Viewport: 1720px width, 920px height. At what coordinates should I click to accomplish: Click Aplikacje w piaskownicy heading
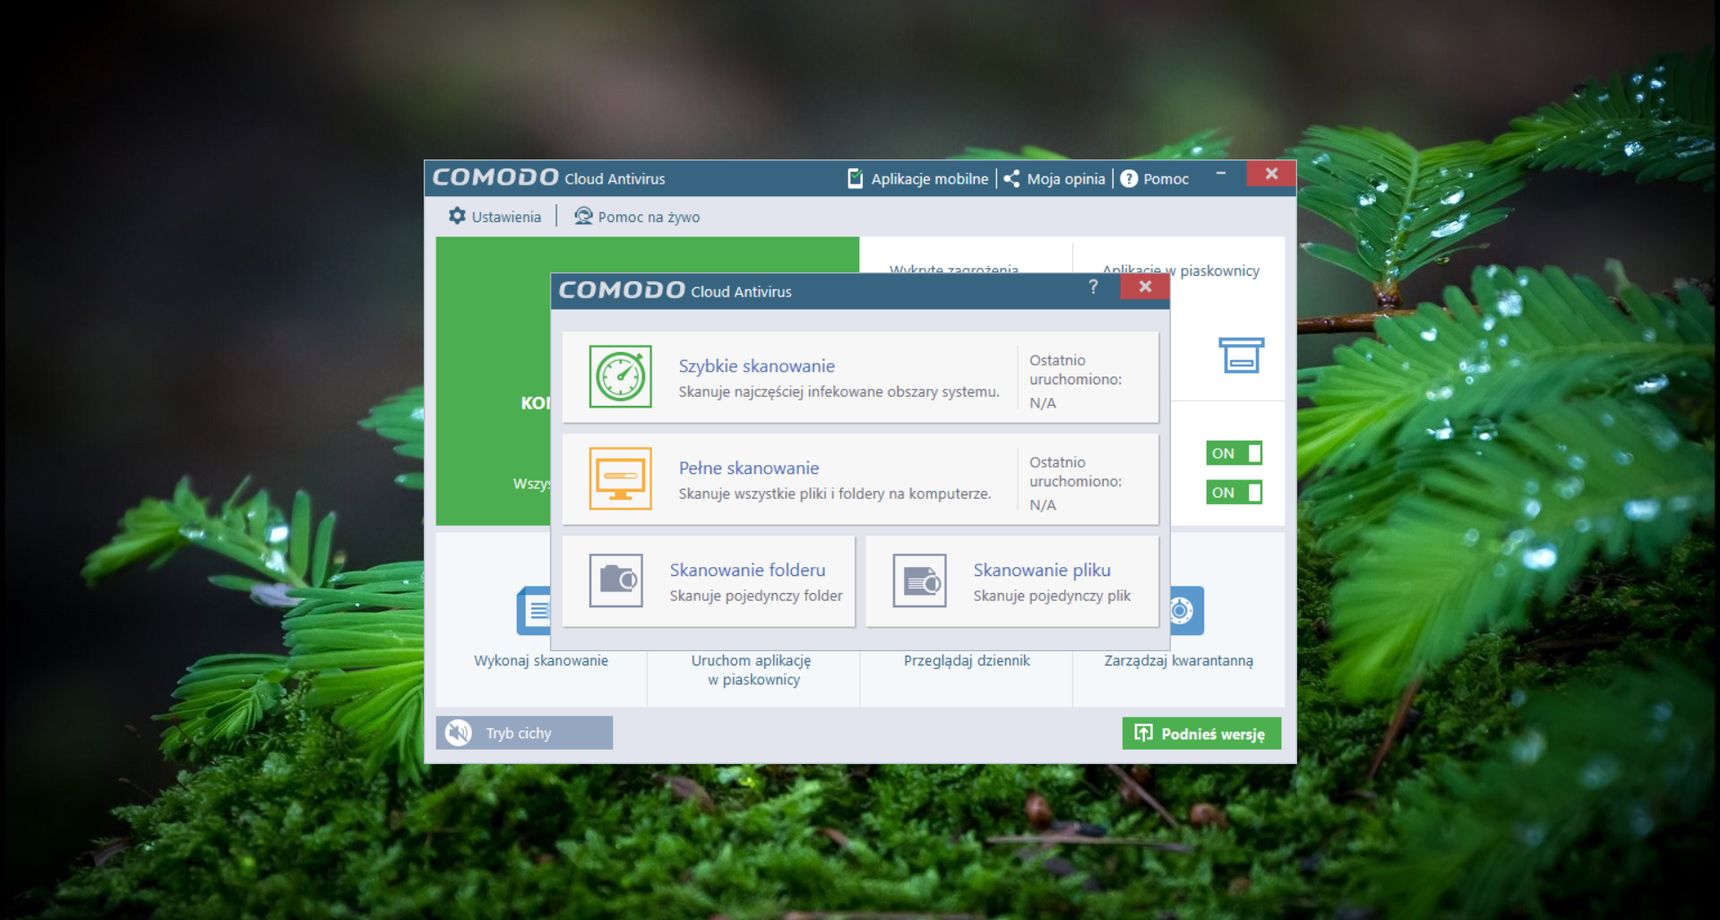1180,270
